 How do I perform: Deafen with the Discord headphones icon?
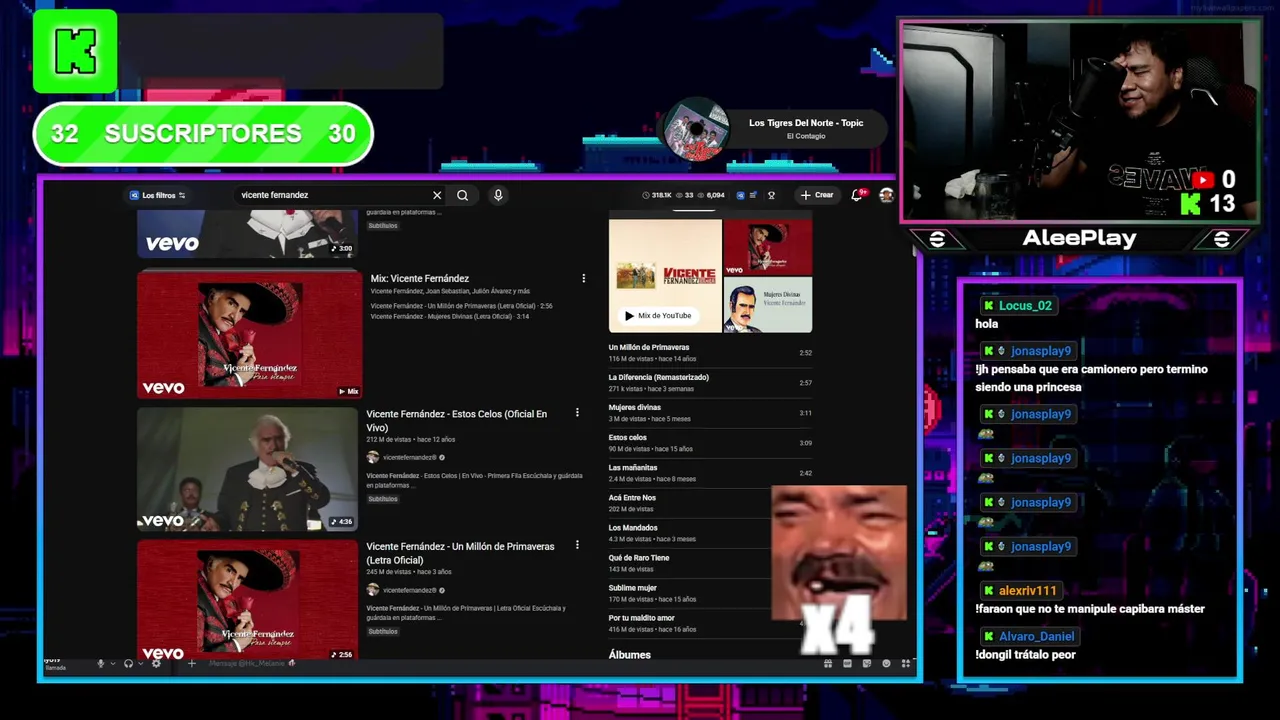coord(128,663)
